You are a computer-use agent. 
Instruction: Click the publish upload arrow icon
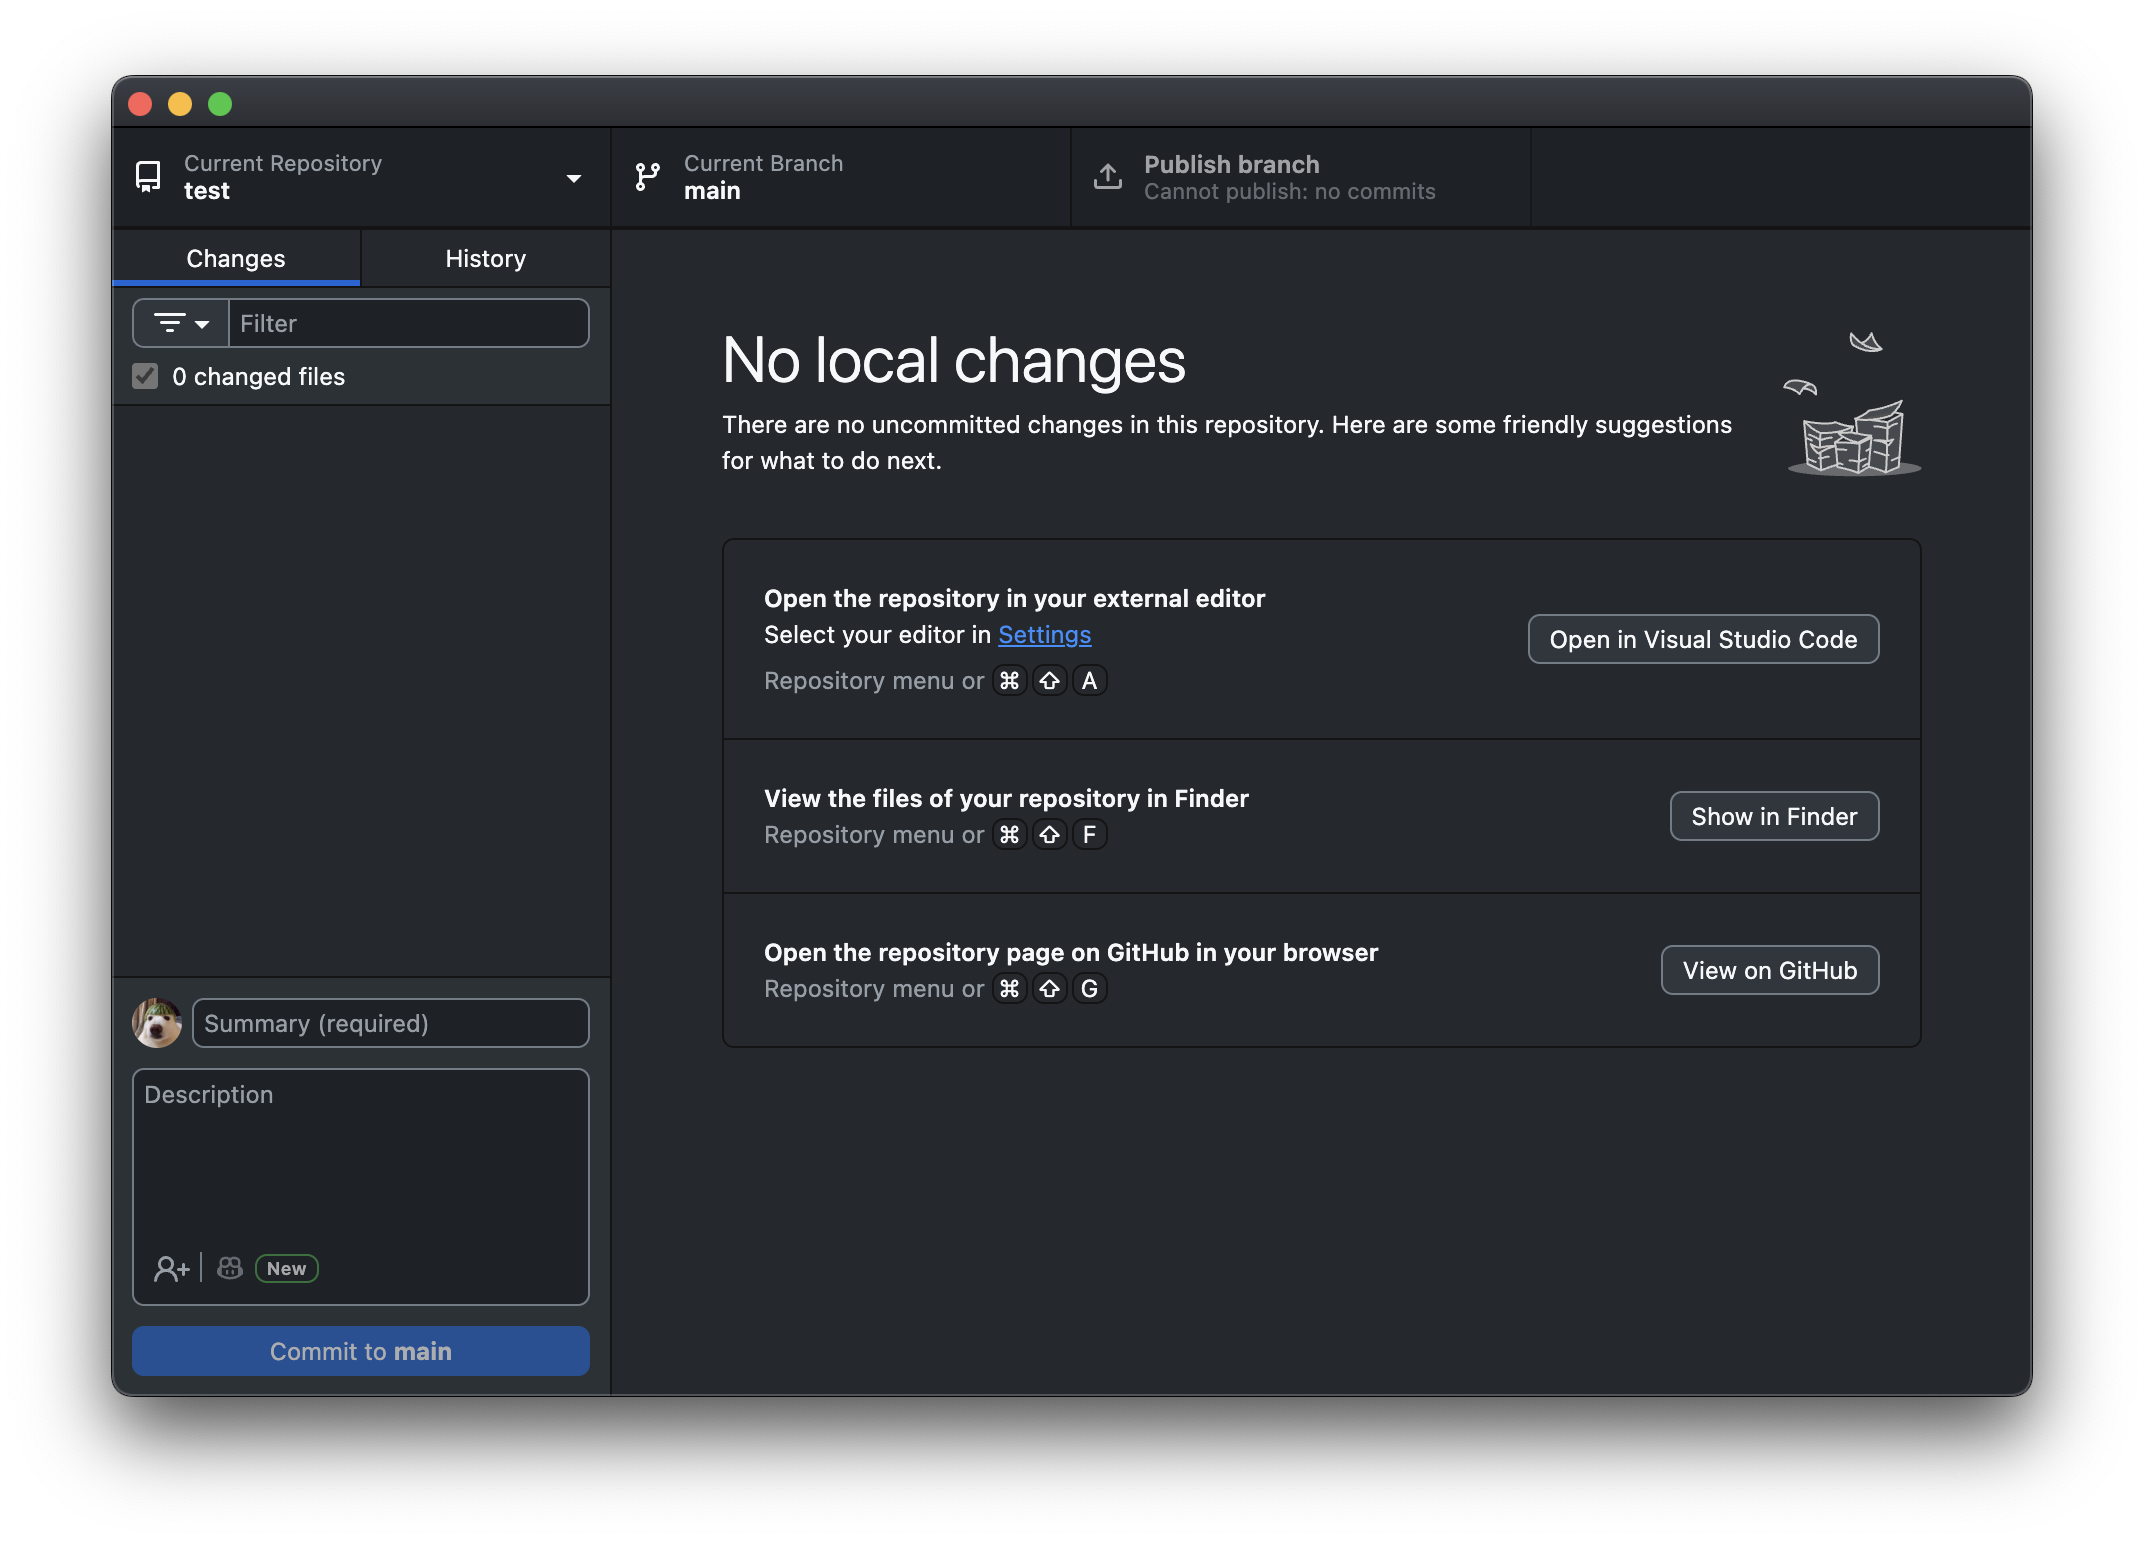click(1107, 177)
